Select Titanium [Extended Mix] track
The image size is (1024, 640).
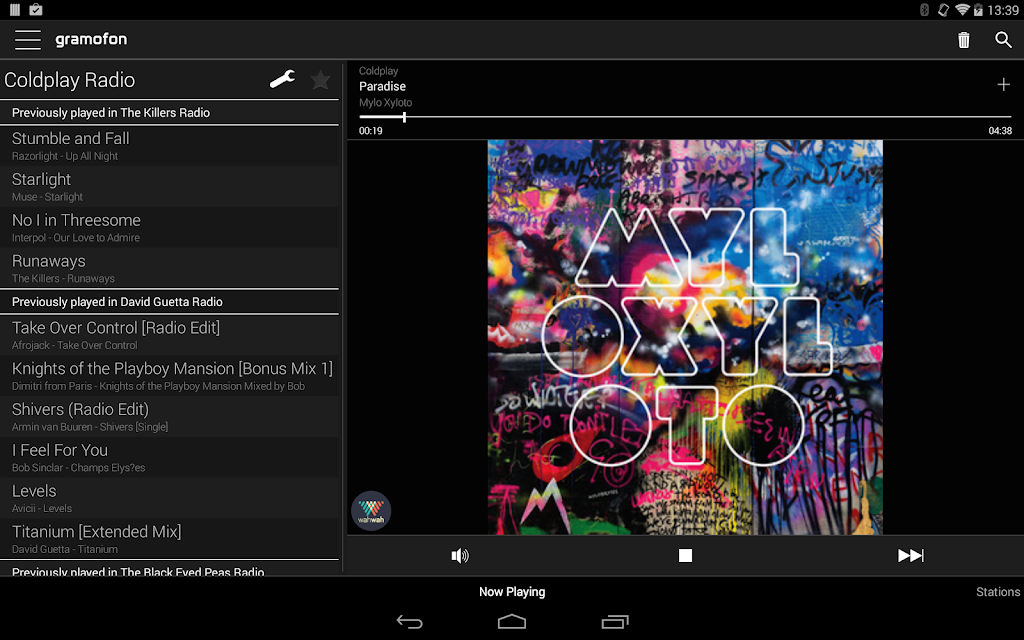170,539
